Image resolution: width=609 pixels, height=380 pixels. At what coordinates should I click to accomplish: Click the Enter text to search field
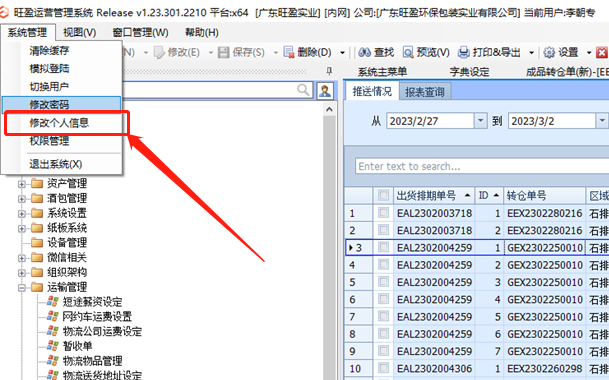point(482,166)
